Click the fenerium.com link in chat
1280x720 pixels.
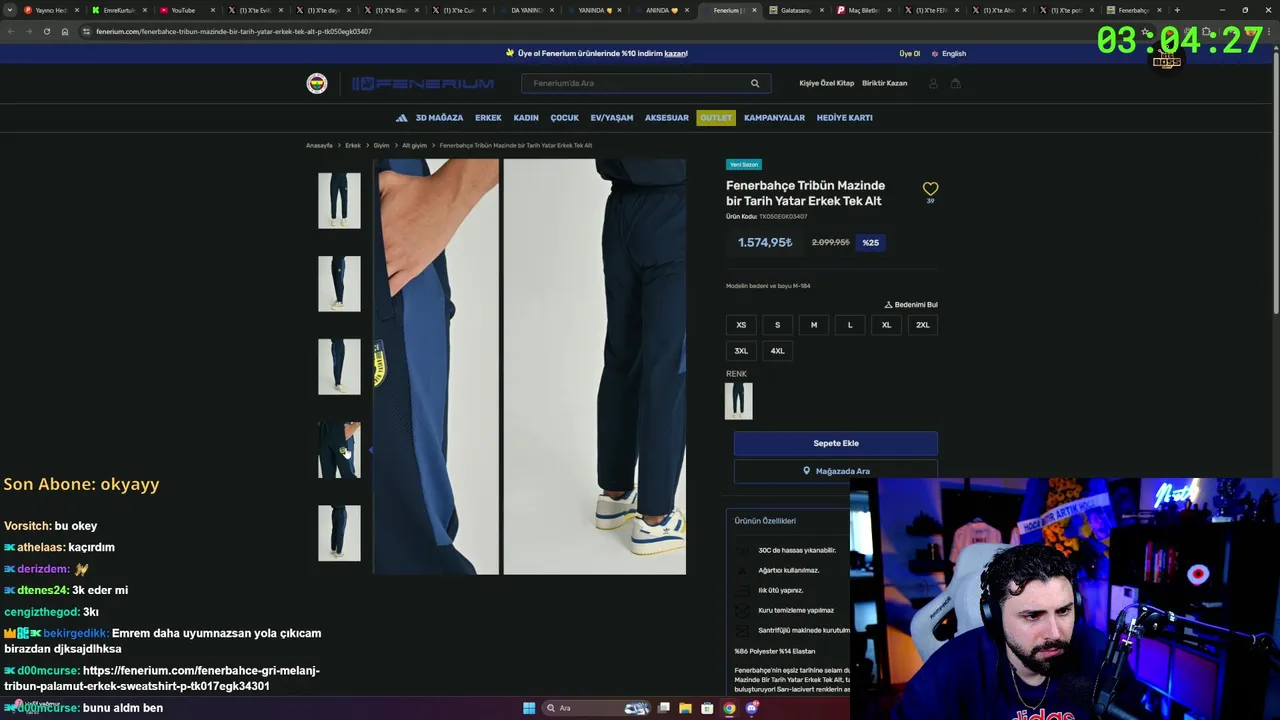(x=162, y=678)
